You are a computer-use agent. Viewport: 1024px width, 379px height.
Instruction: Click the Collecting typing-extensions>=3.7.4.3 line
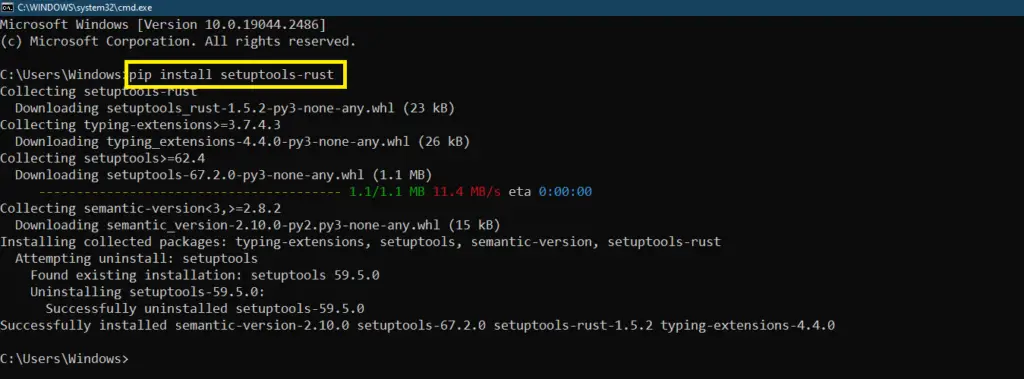point(140,125)
